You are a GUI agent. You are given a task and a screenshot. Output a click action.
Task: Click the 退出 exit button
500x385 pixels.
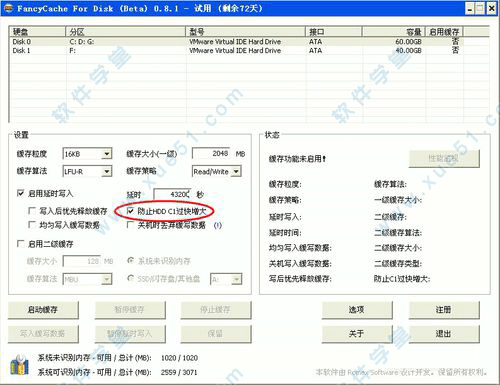tap(444, 334)
